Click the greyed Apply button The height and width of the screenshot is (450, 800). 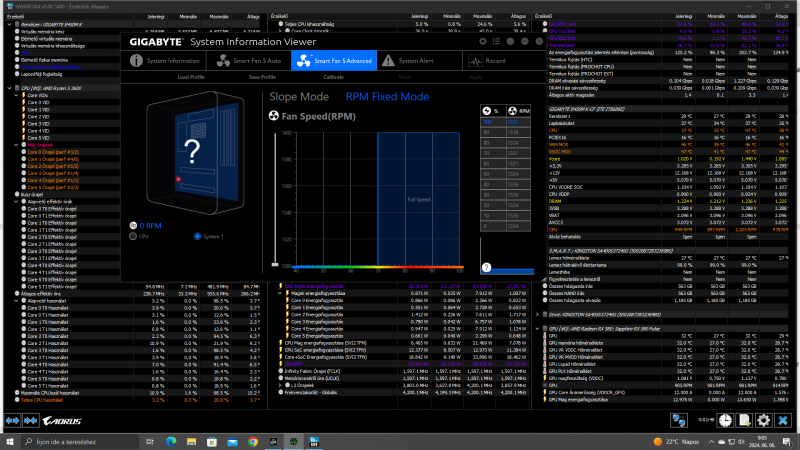pos(476,77)
